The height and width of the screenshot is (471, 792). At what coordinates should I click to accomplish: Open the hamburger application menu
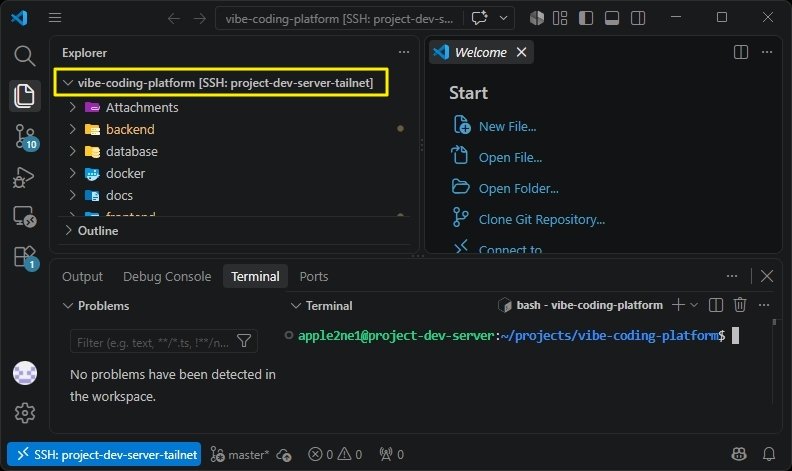(55, 18)
